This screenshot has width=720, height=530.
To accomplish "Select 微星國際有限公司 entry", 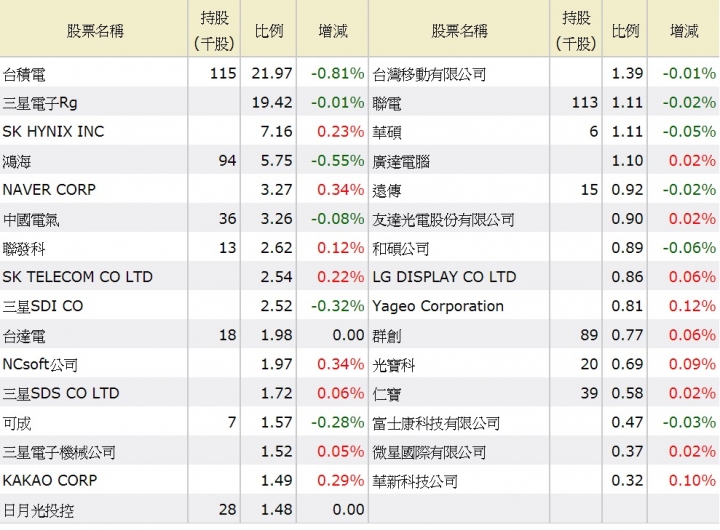I will [429, 452].
